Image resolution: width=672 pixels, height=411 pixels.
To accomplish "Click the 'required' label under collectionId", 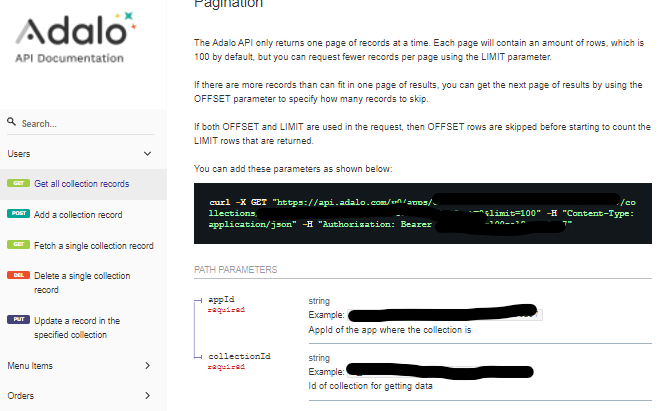I will click(226, 366).
